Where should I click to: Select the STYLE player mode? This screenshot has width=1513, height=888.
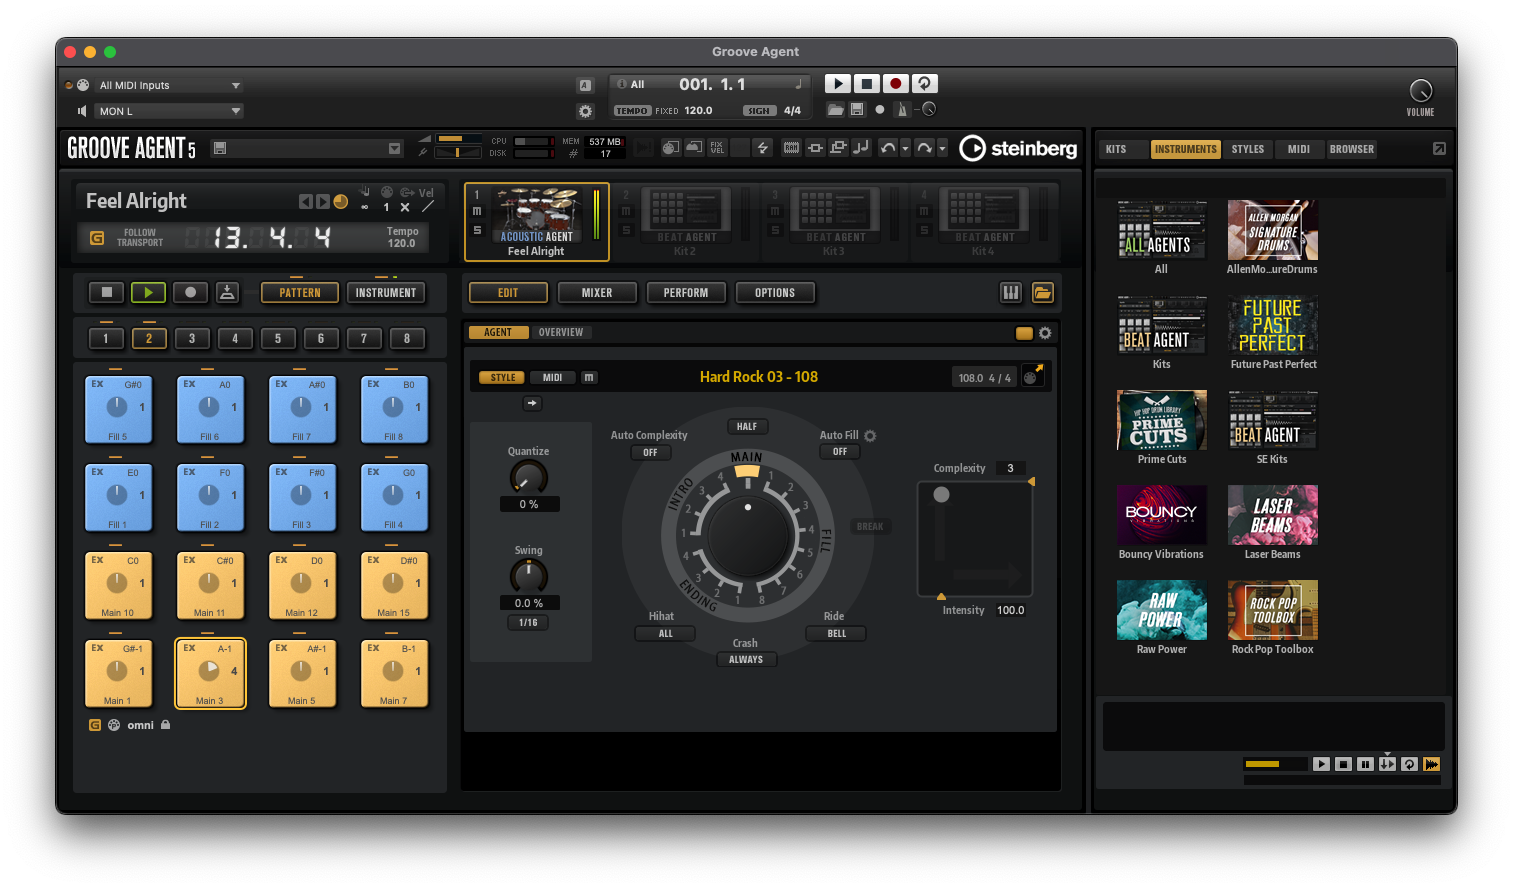tap(503, 377)
